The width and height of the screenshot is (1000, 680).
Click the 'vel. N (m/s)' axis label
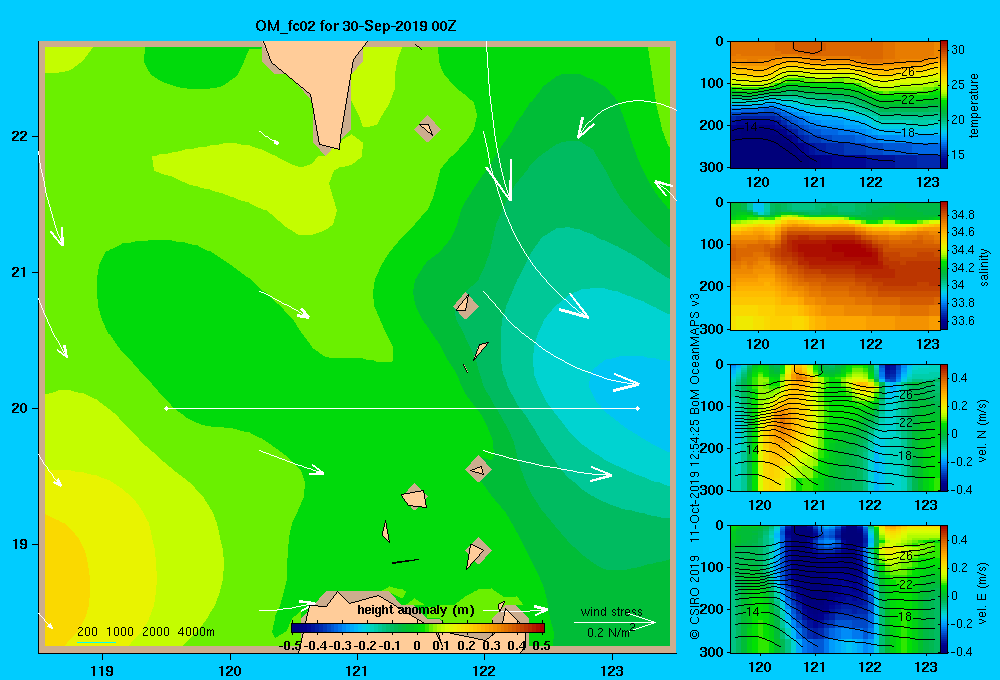983,431
